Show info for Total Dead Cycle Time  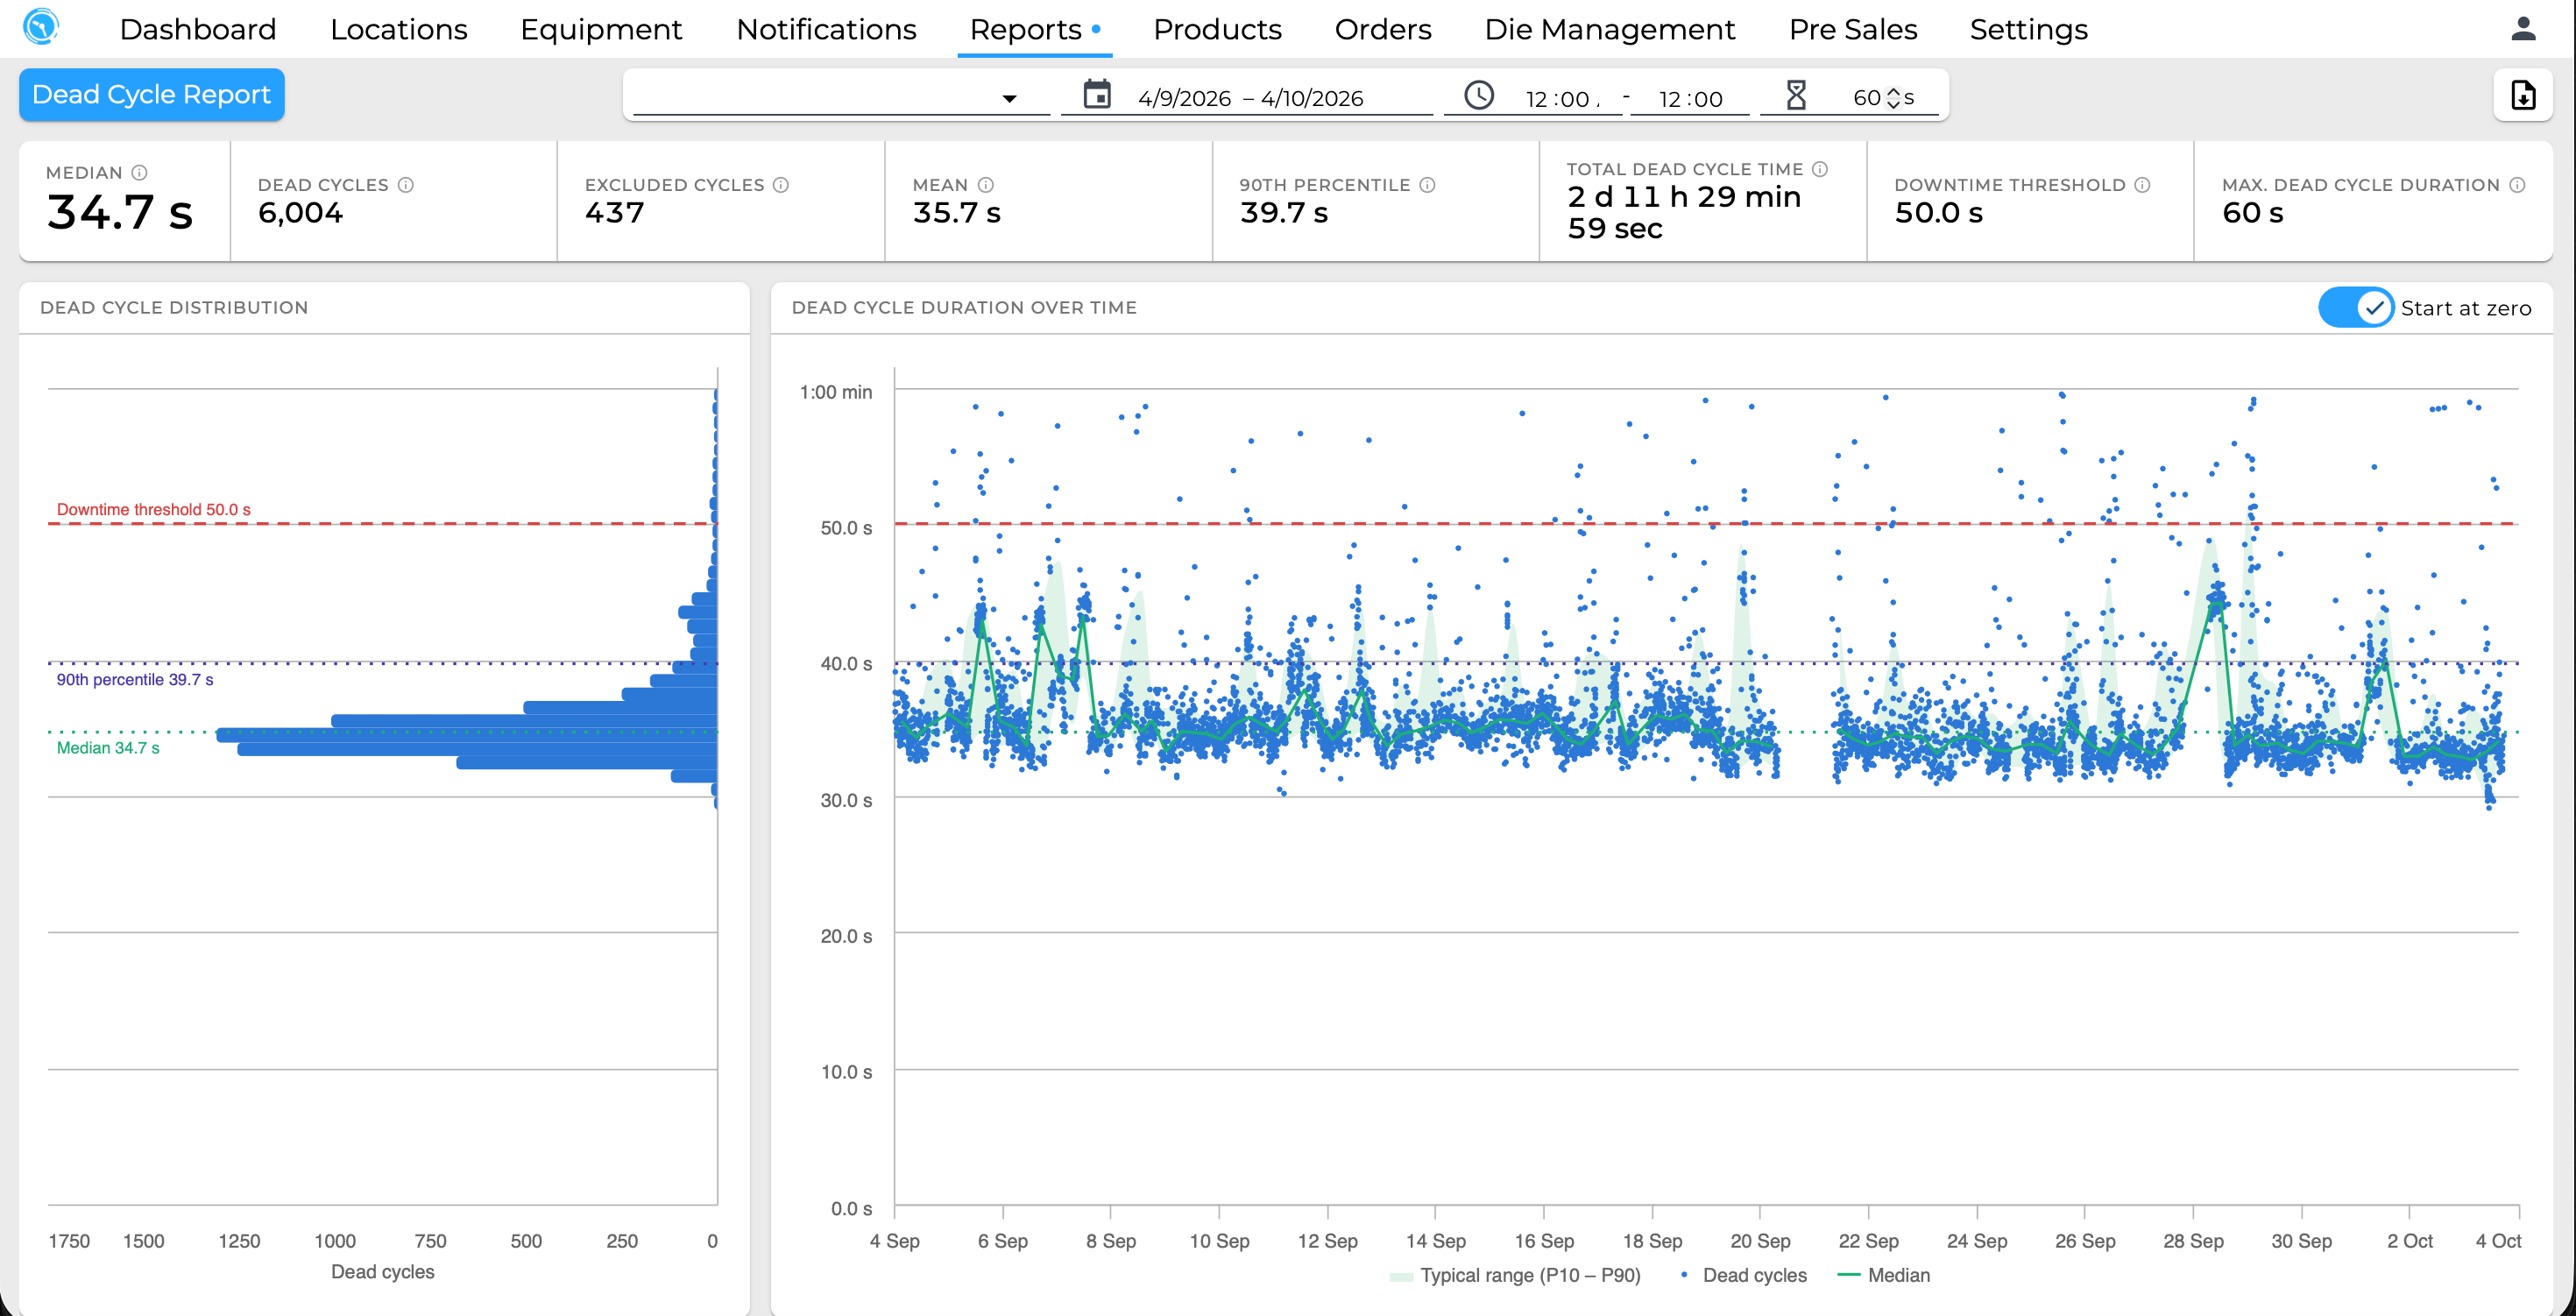click(x=1820, y=170)
